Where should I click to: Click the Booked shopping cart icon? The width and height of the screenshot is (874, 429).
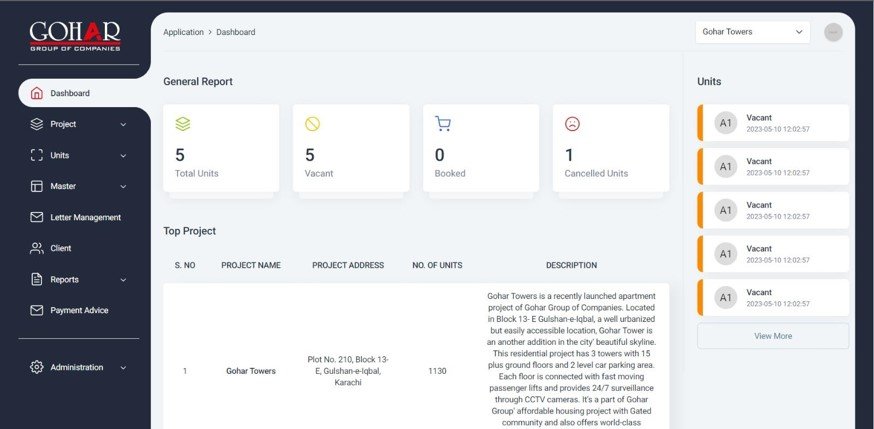[442, 124]
